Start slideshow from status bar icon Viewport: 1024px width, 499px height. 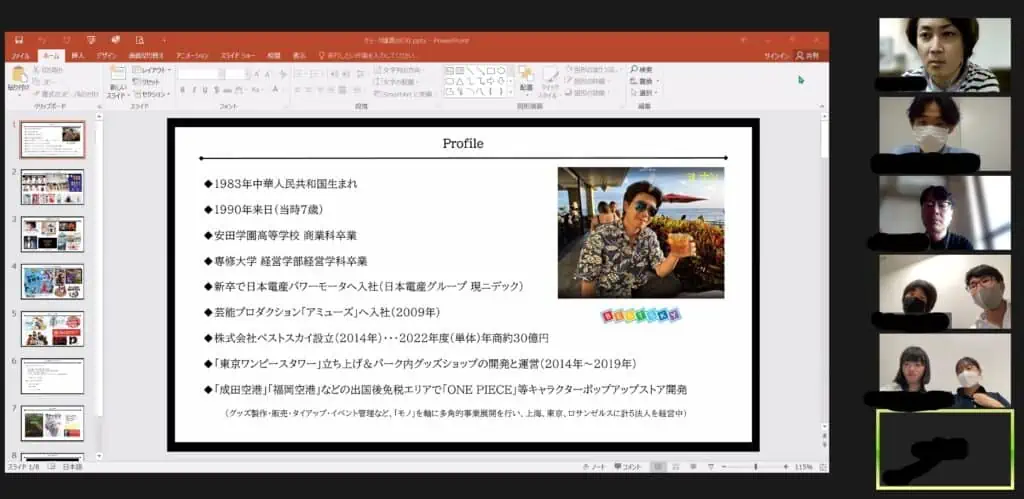(711, 467)
